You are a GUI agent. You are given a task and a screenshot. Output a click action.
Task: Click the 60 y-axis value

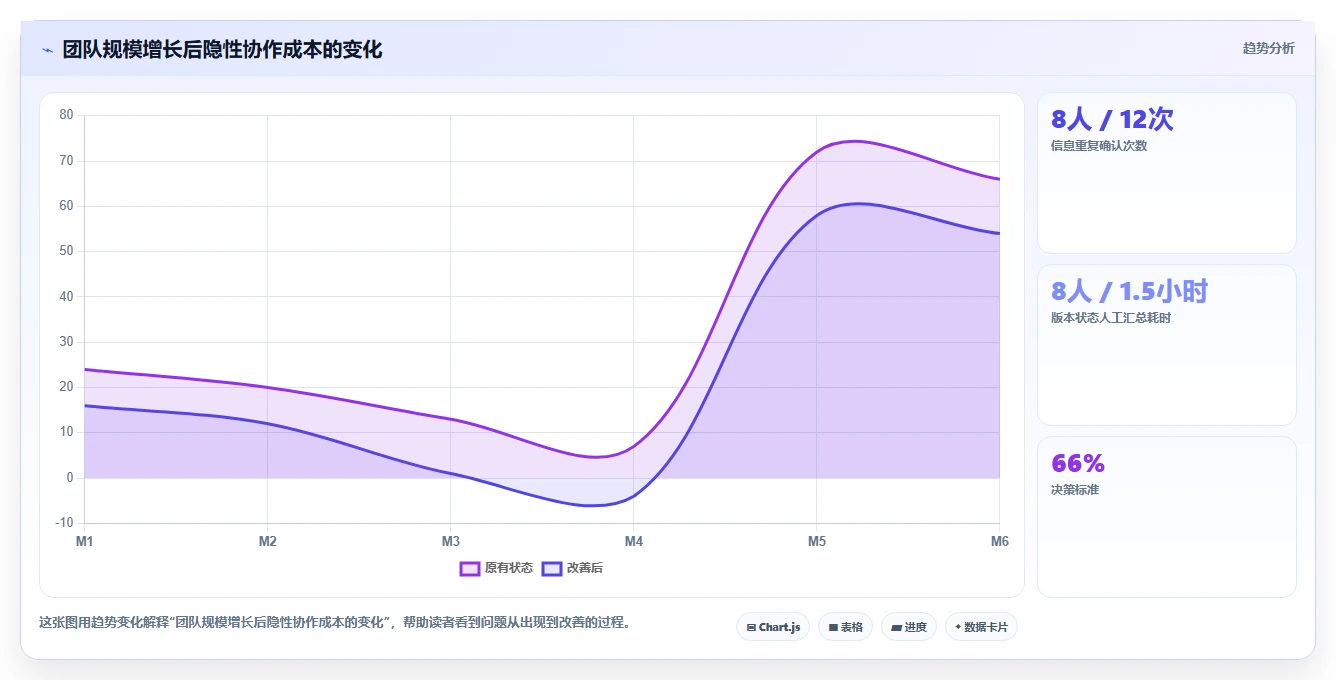pos(66,206)
